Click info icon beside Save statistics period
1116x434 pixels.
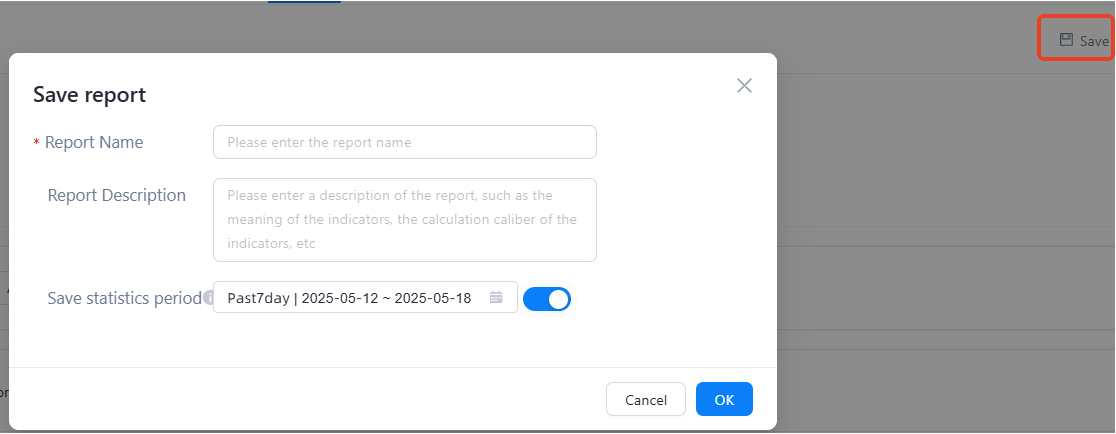208,298
